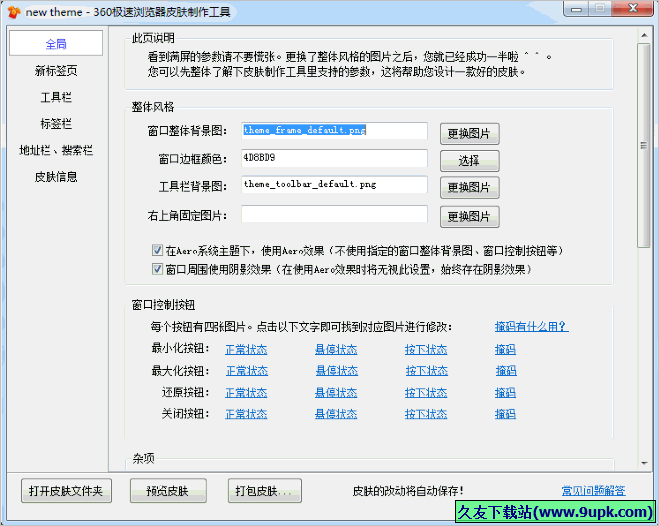
Task: Open 还原按钮 按下状态 image link
Action: [x=426, y=393]
